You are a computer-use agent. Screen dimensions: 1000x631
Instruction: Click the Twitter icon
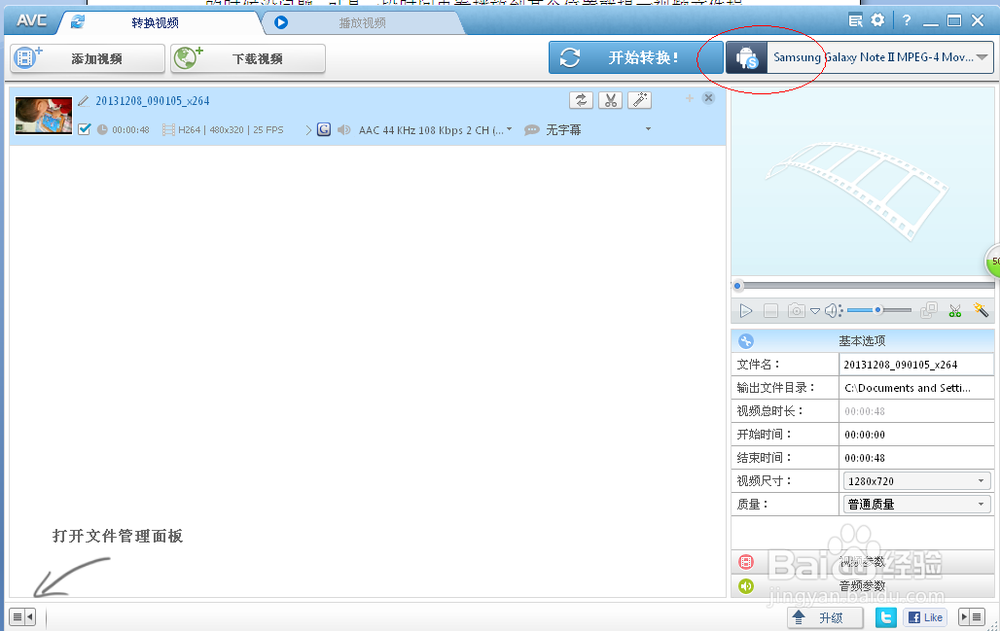(886, 618)
